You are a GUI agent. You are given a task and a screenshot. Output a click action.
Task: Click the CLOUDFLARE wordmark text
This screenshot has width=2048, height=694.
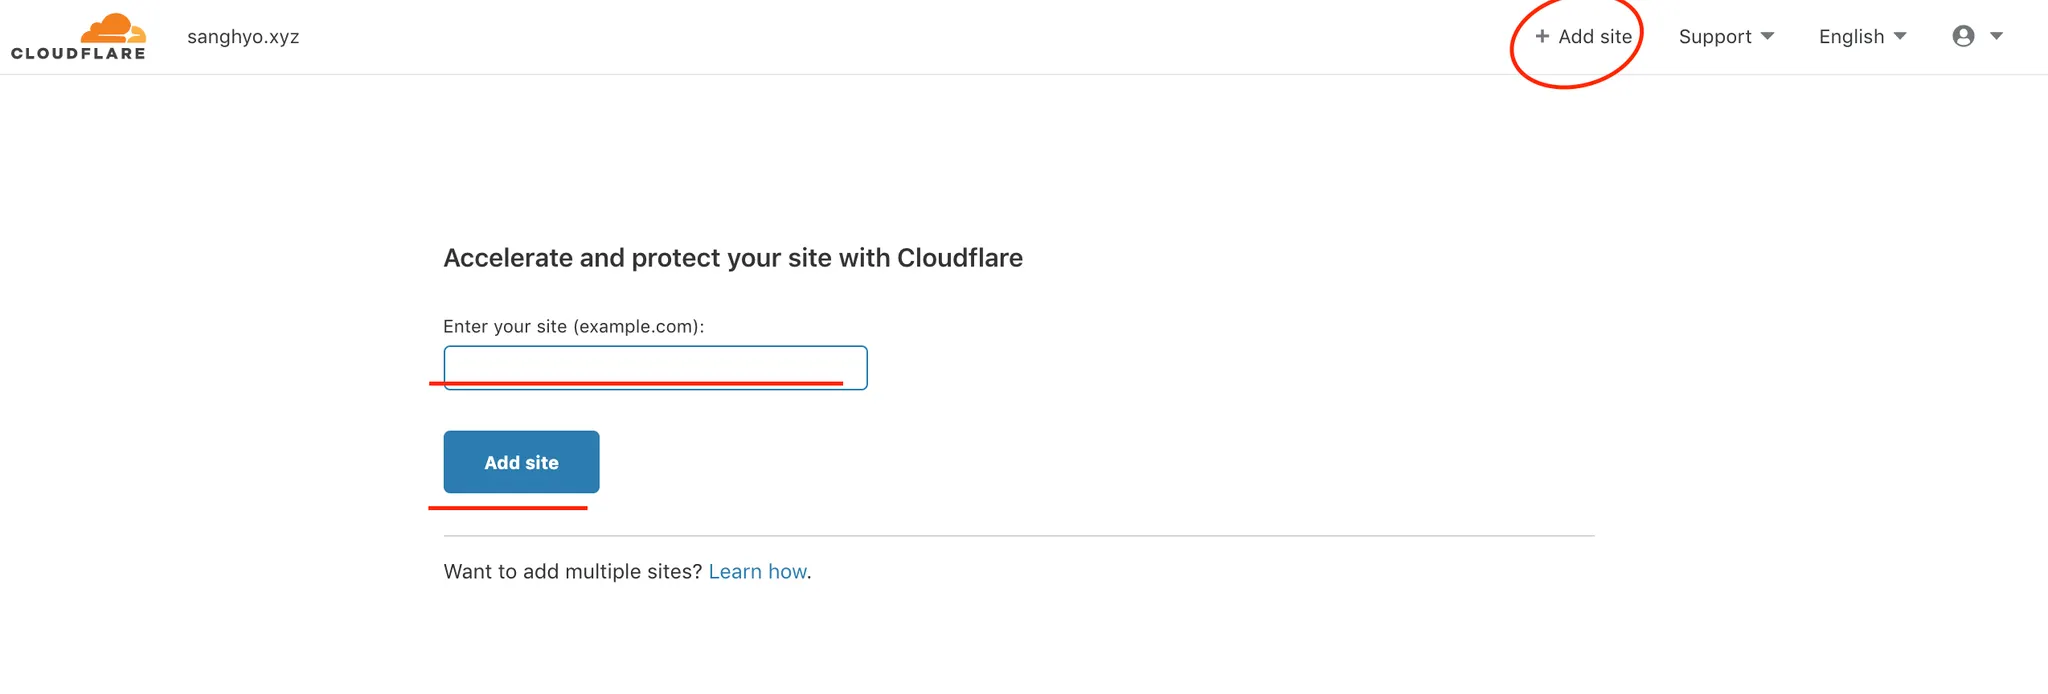click(78, 54)
